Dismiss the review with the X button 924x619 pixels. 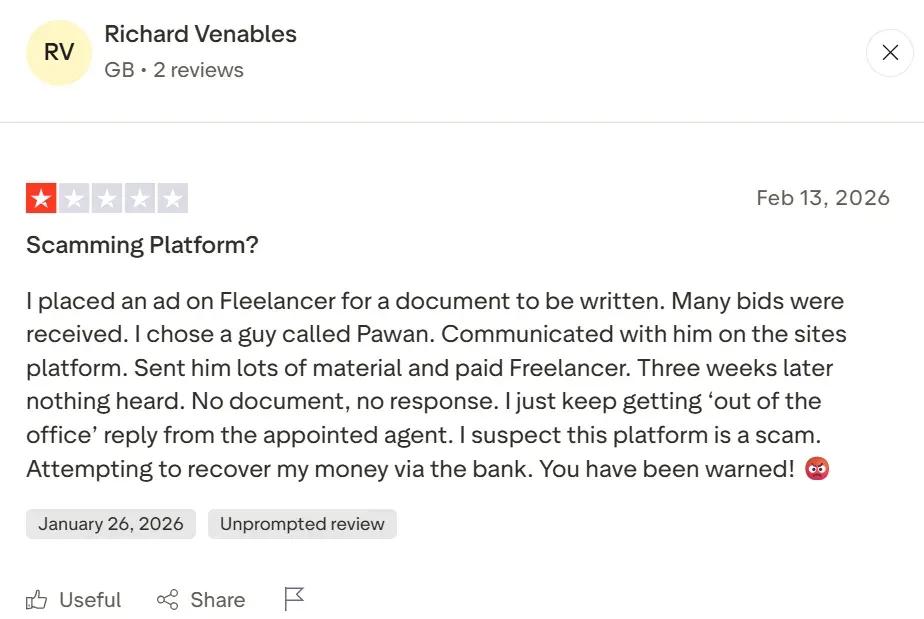[889, 52]
